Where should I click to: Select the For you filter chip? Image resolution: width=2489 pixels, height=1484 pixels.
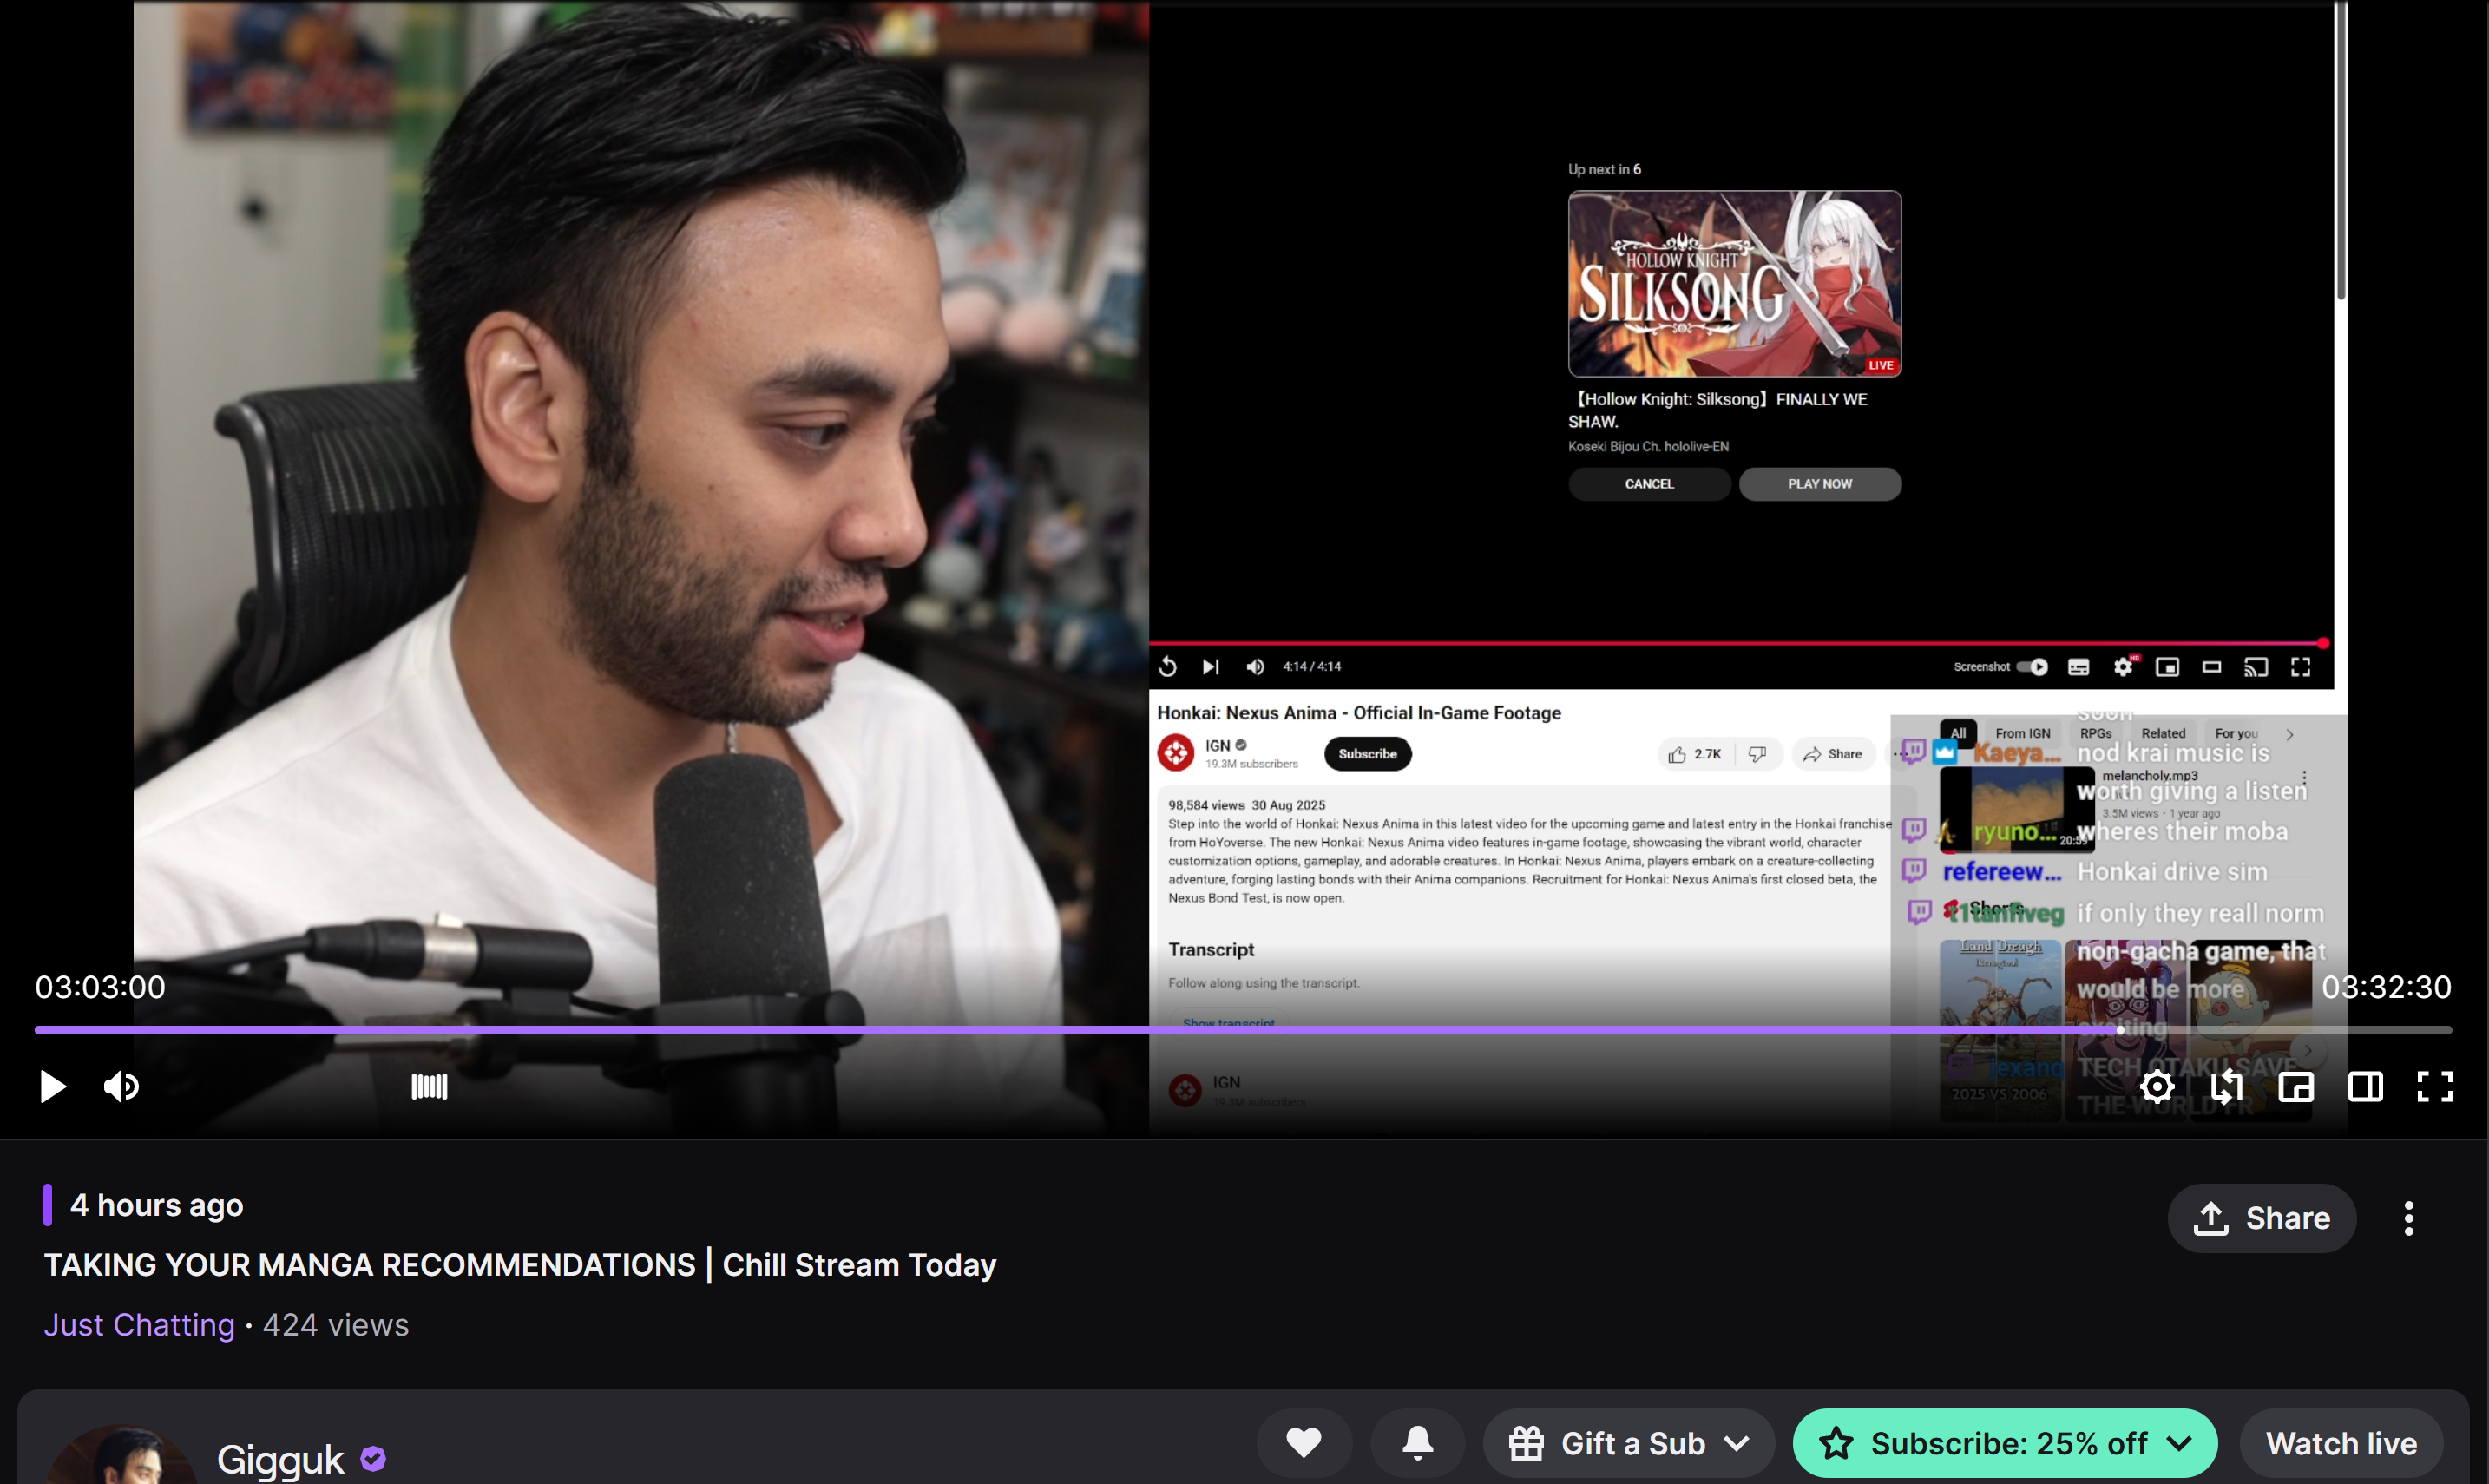point(2236,733)
